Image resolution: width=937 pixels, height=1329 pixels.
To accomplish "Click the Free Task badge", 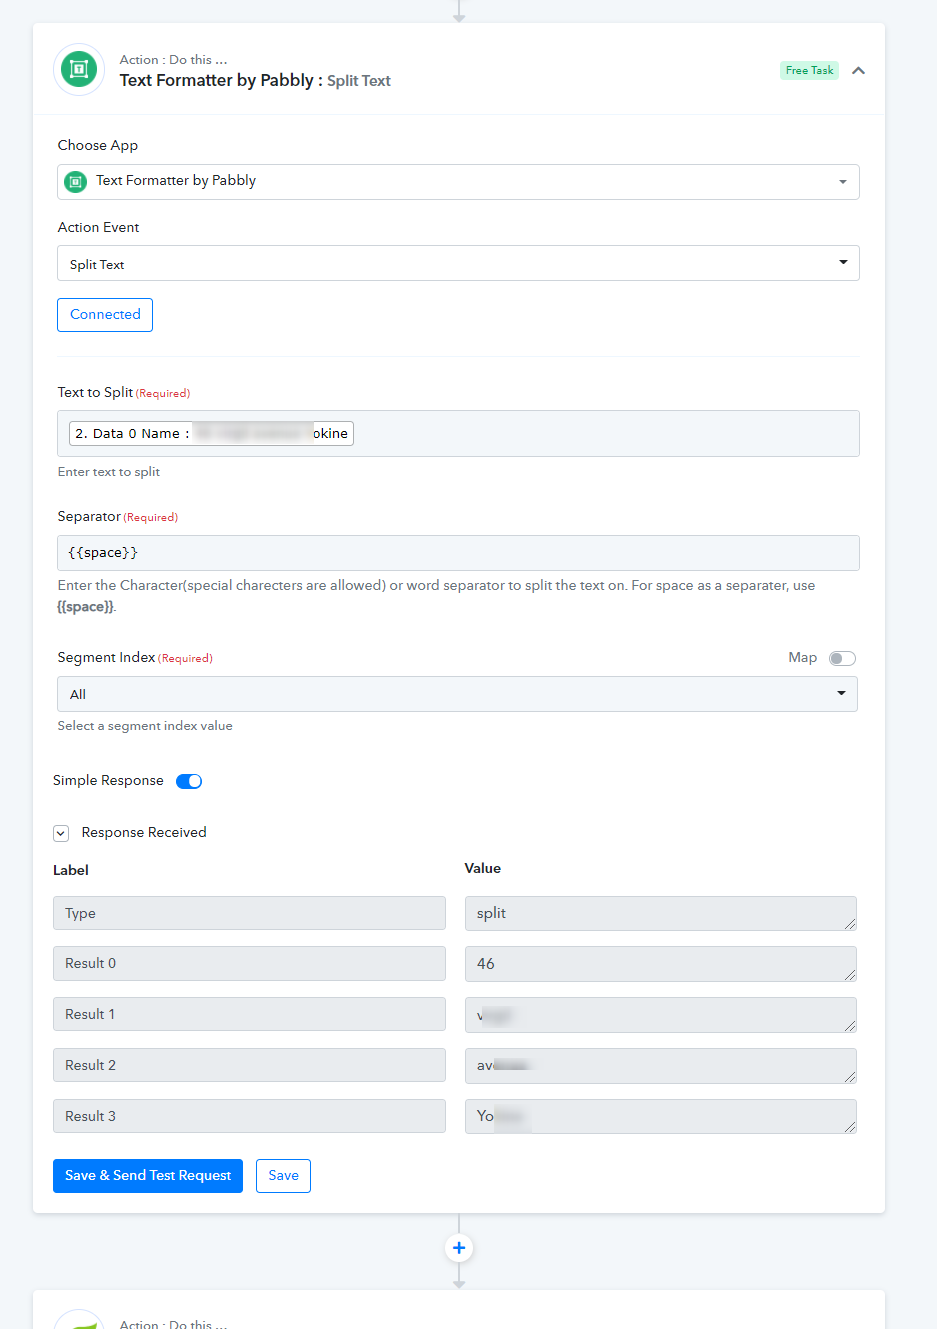I will coord(809,70).
